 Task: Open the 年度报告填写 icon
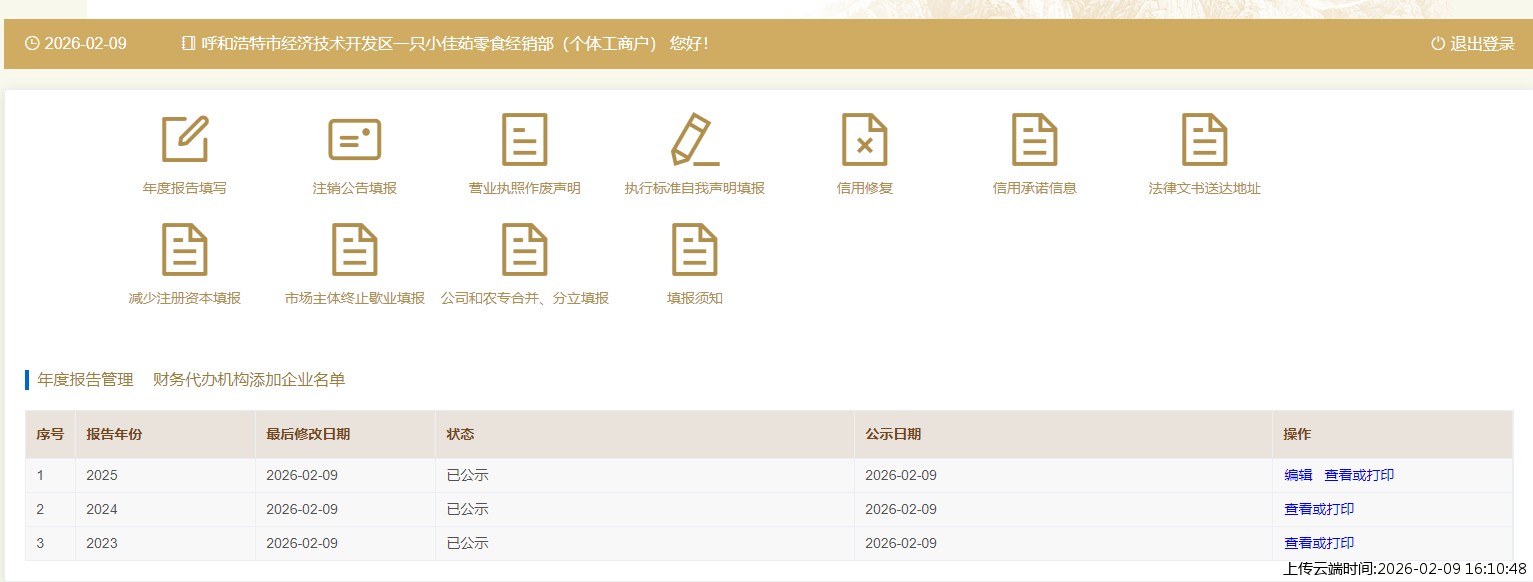pos(185,139)
